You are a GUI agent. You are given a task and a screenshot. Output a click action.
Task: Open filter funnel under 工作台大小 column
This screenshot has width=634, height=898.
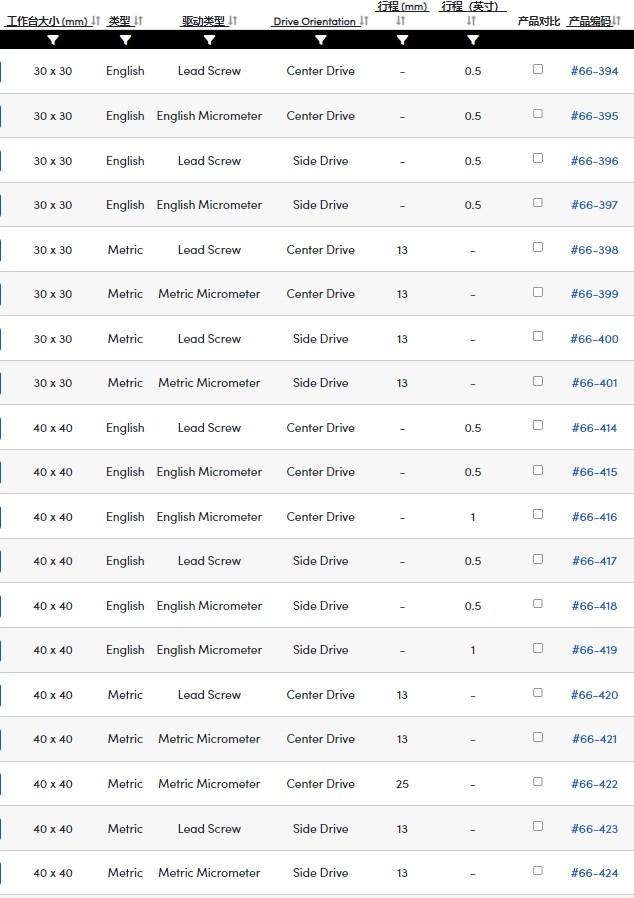(x=53, y=40)
